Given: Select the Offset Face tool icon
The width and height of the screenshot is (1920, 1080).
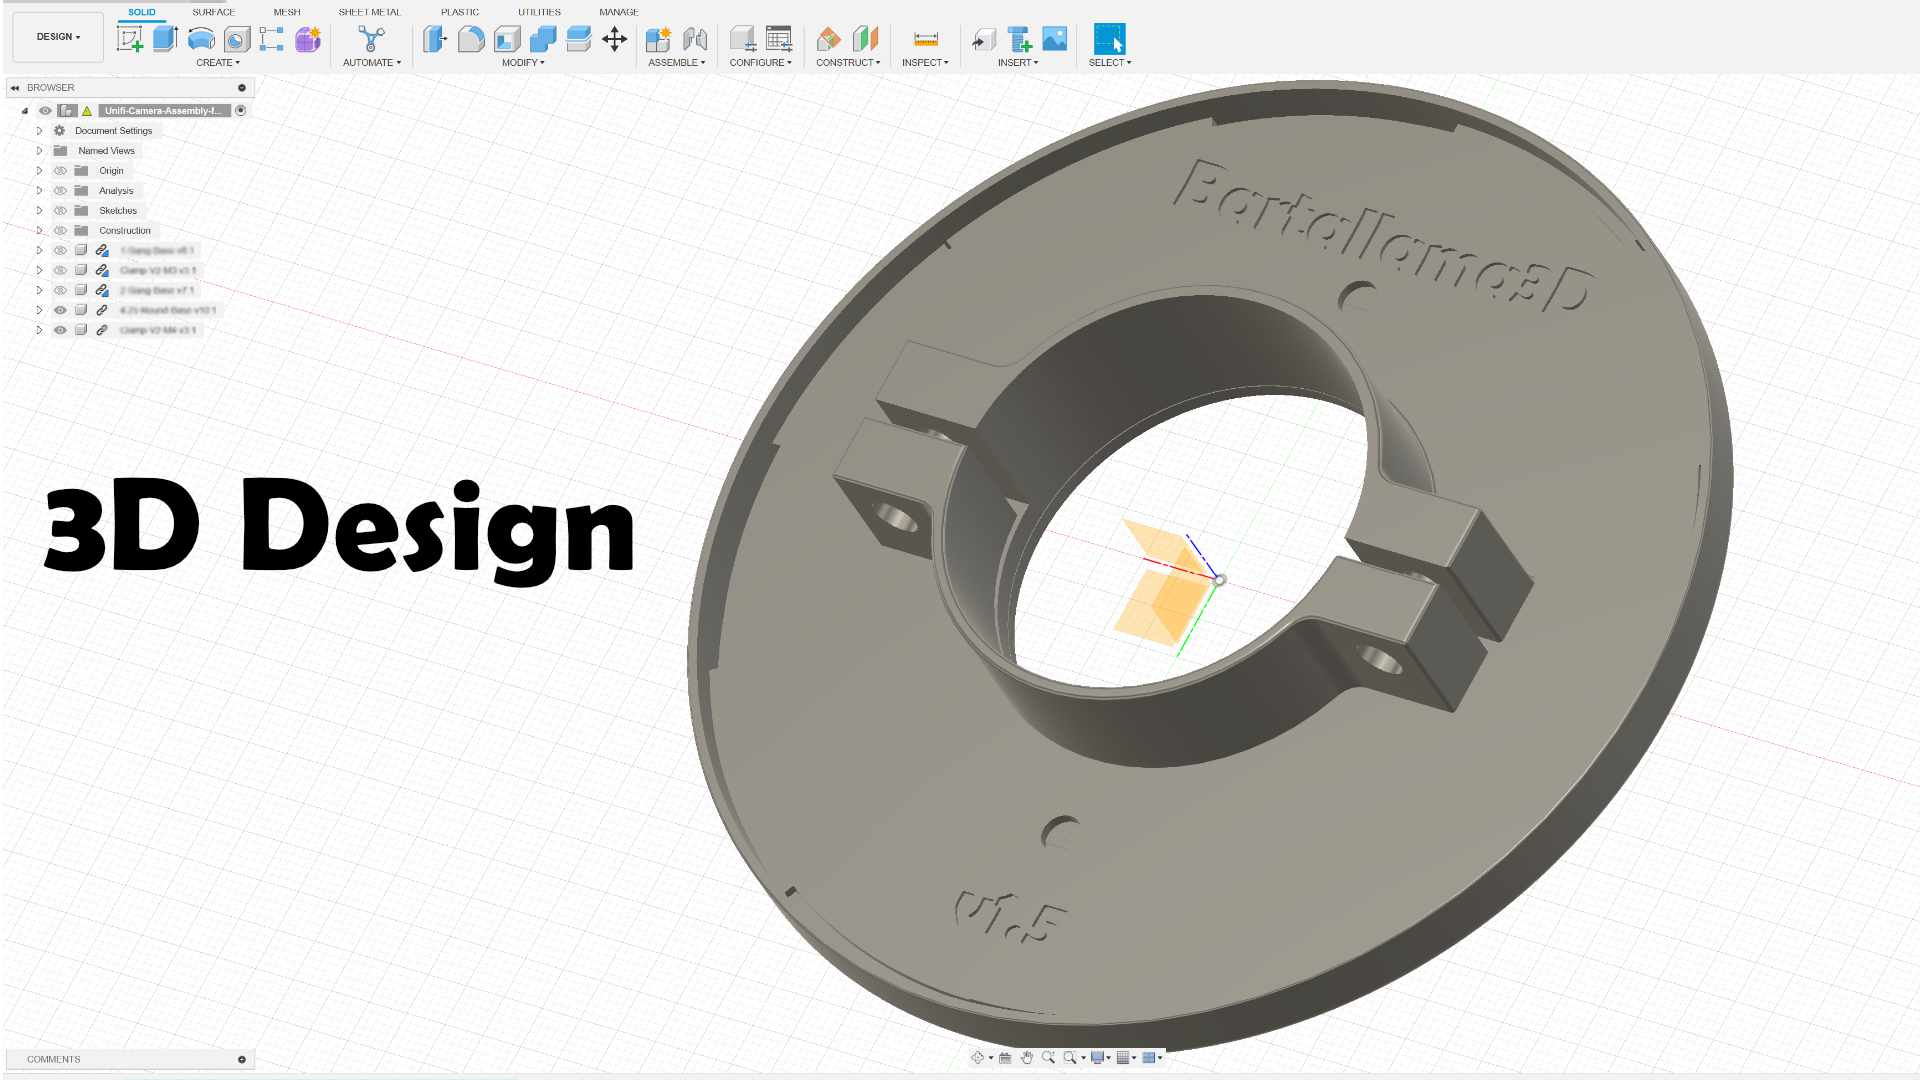Looking at the screenshot, I should (x=578, y=39).
